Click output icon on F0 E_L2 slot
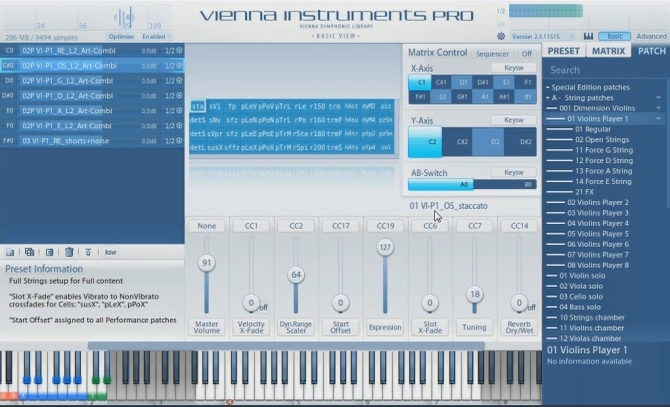 (179, 126)
